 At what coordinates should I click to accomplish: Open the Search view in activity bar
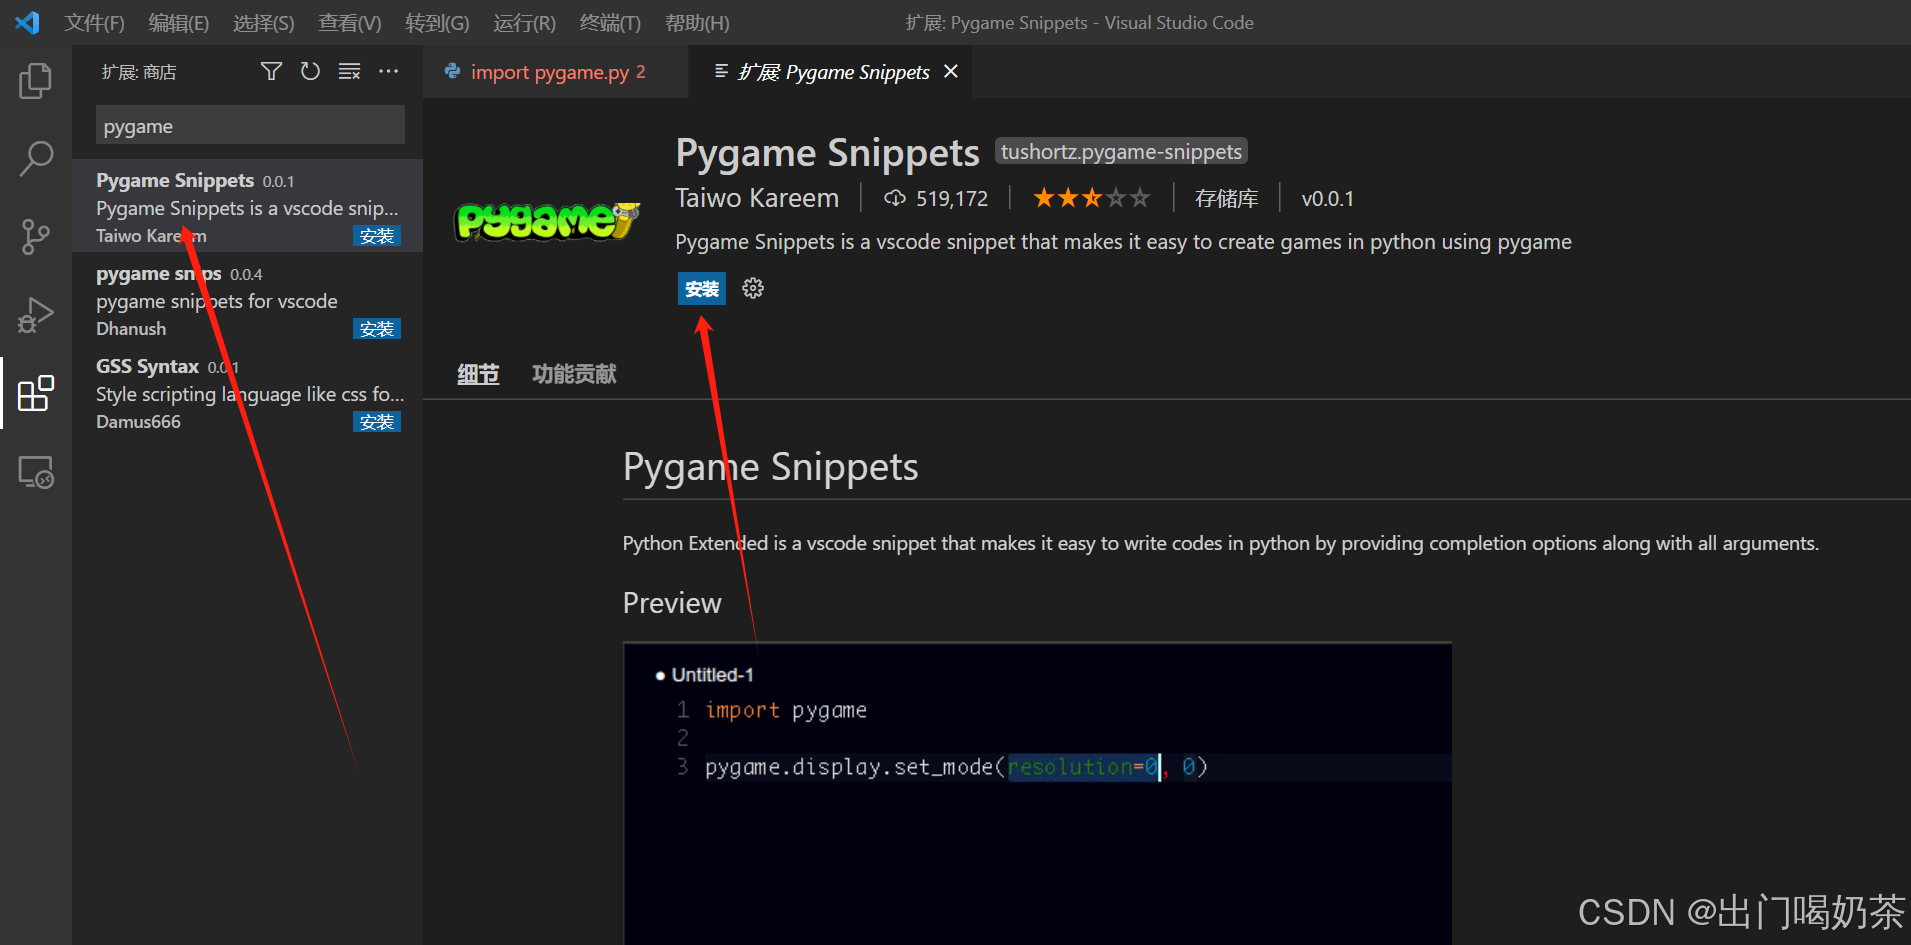(x=36, y=158)
